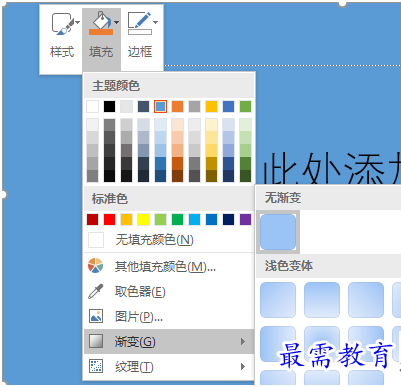Viewport: 401px width, 387px height.
Task: Open the 样式 dropdown arrow
Action: pos(78,22)
